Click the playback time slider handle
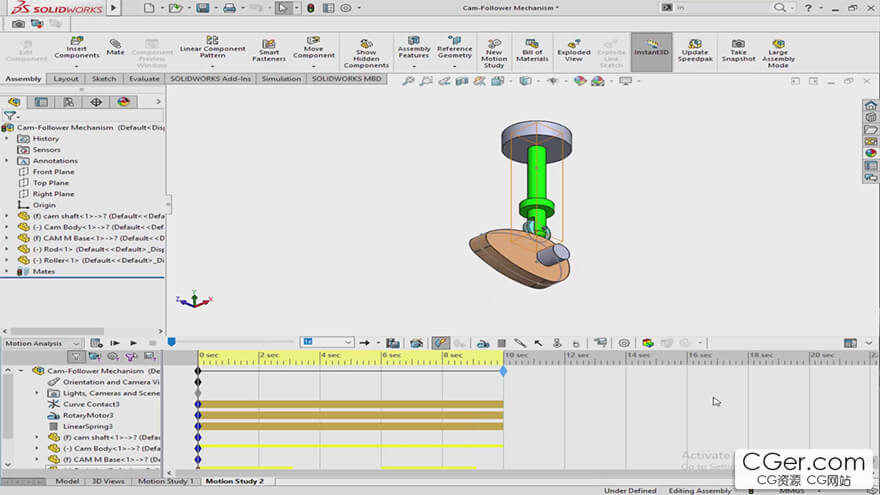 (x=172, y=342)
